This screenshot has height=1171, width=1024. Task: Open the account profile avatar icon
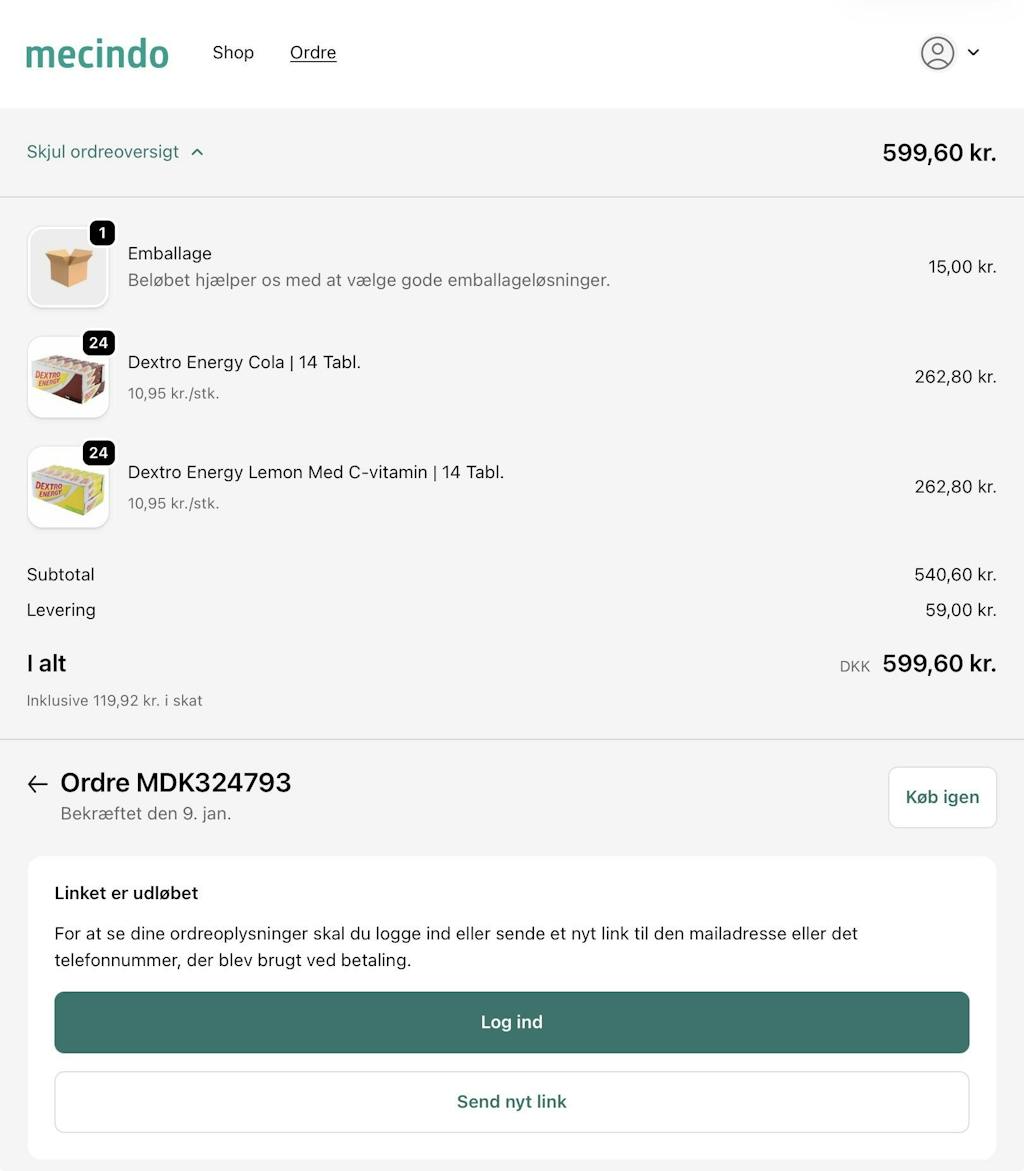coord(937,53)
